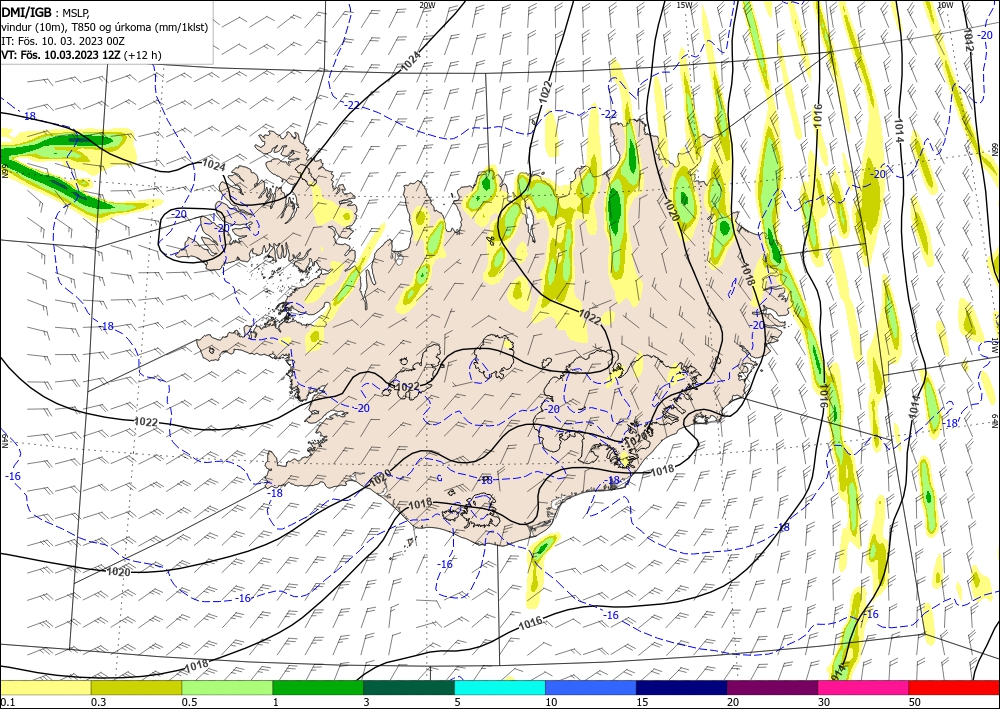Click the cyan 5–10 legend swatch
This screenshot has width=1000, height=709.
click(500, 687)
